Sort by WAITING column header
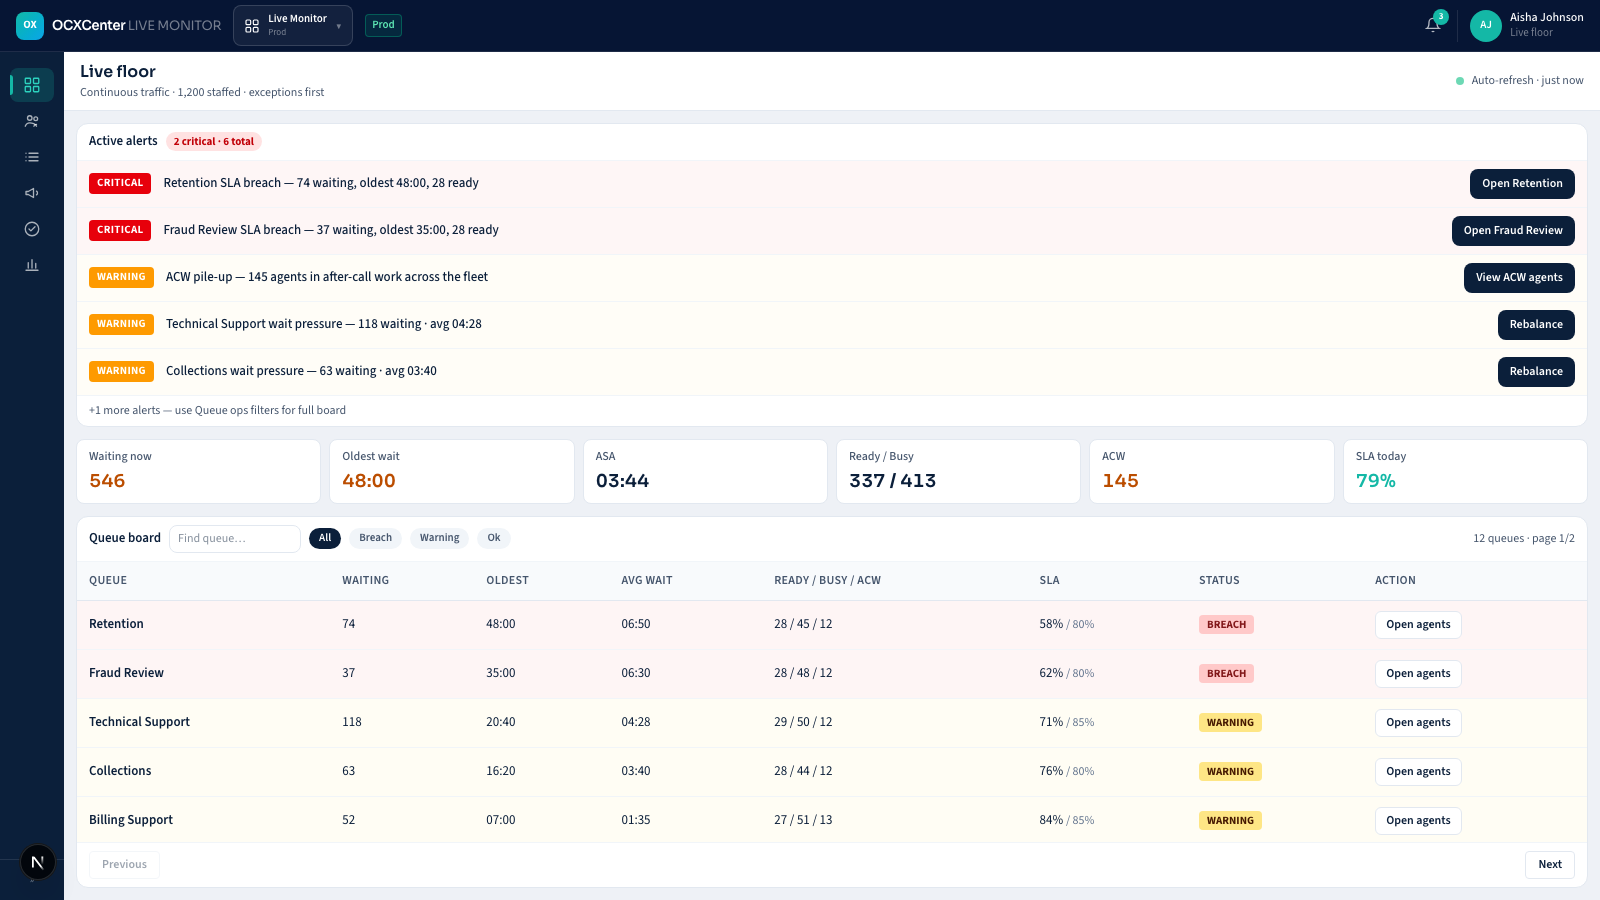 point(366,581)
